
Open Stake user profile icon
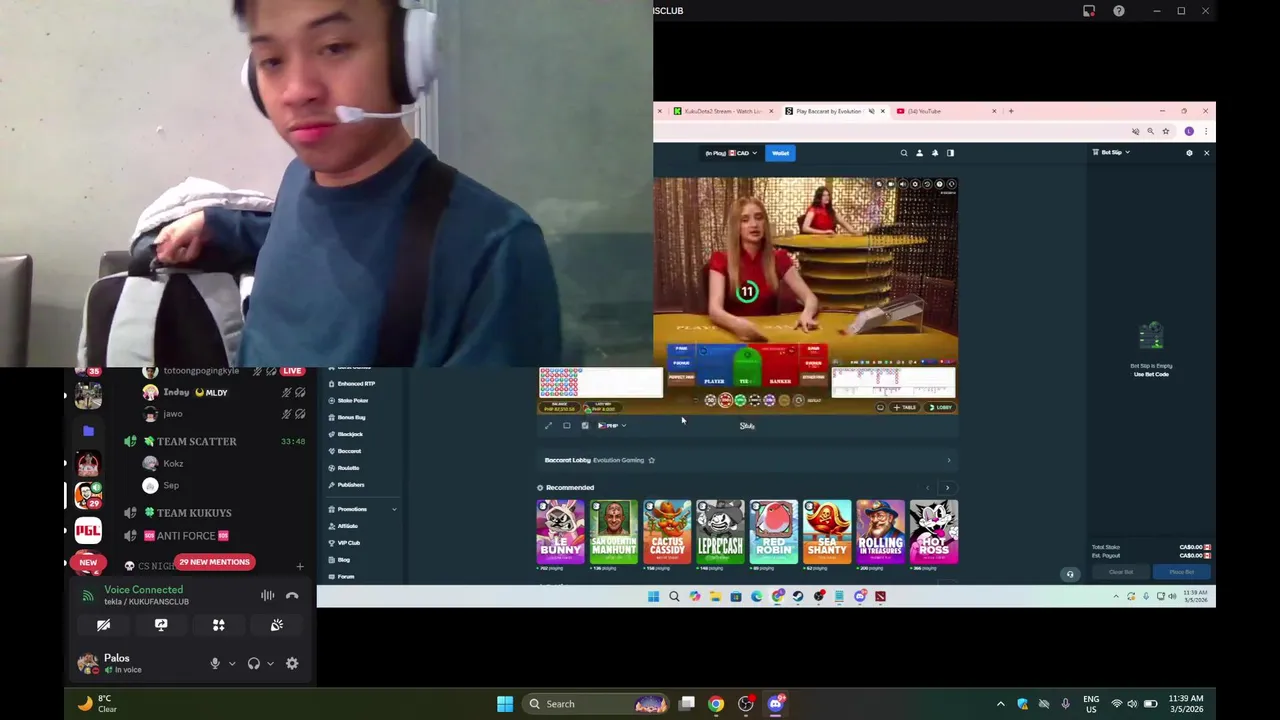click(919, 153)
